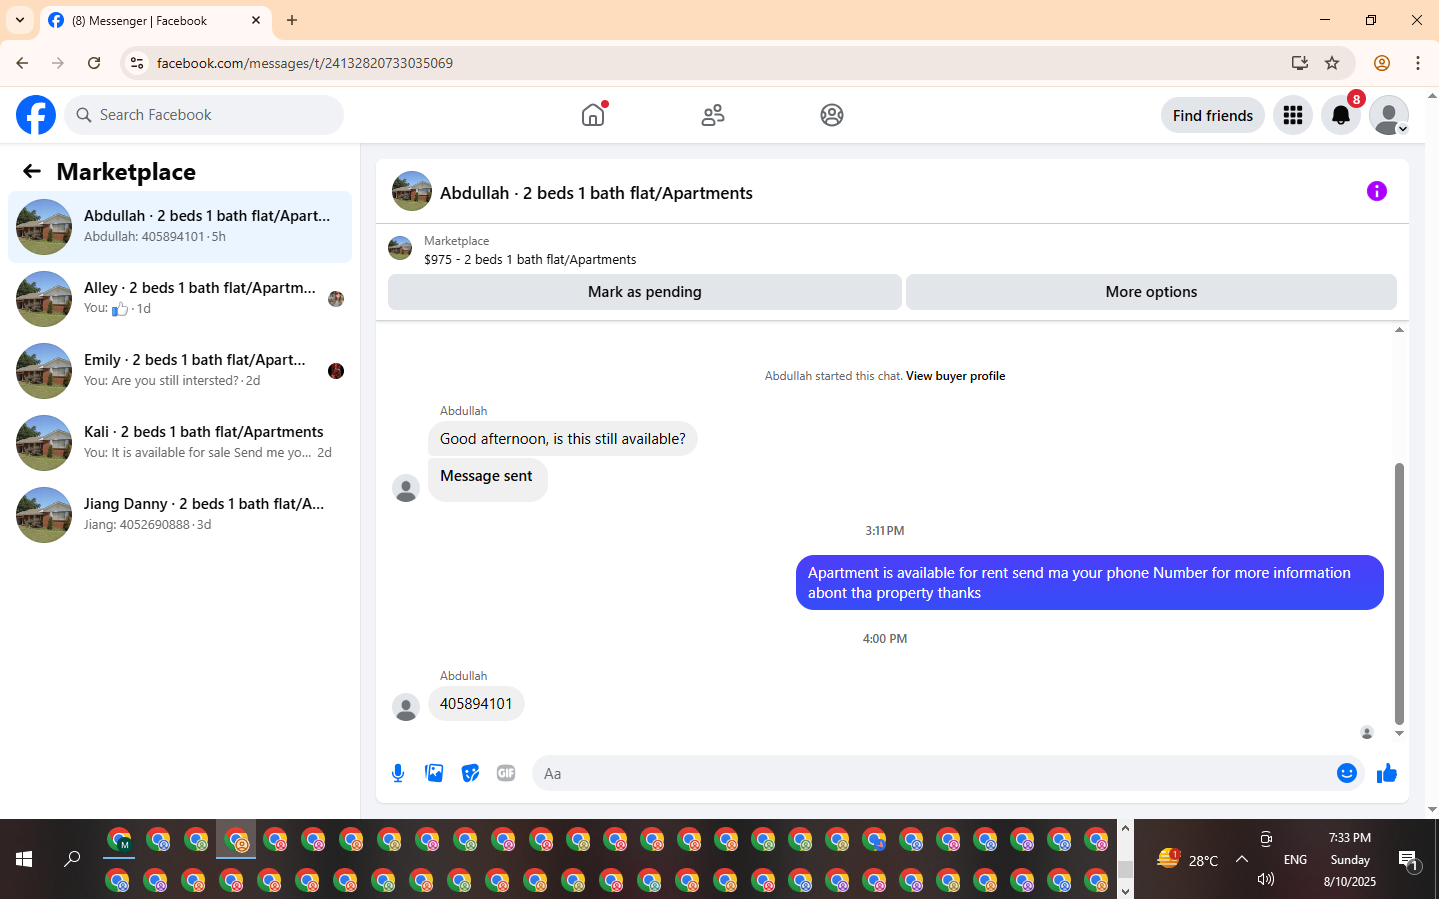Show hidden system tray icons
Screen dimensions: 1439x899
coord(1242,859)
